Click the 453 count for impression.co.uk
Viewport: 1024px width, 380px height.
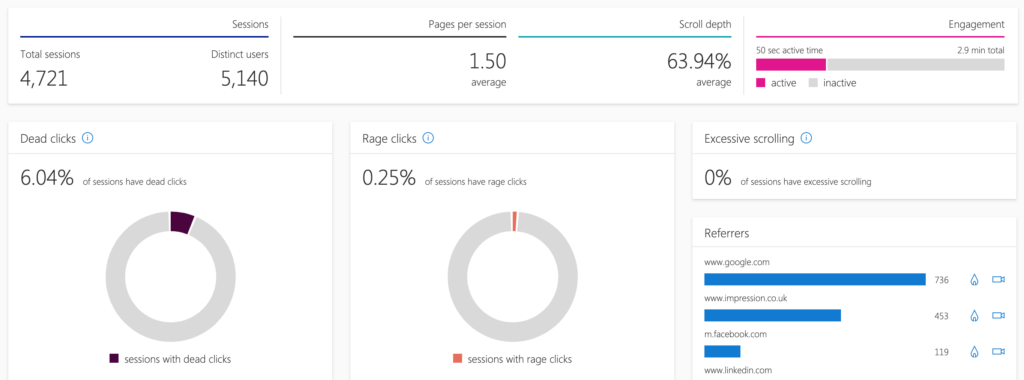point(941,316)
